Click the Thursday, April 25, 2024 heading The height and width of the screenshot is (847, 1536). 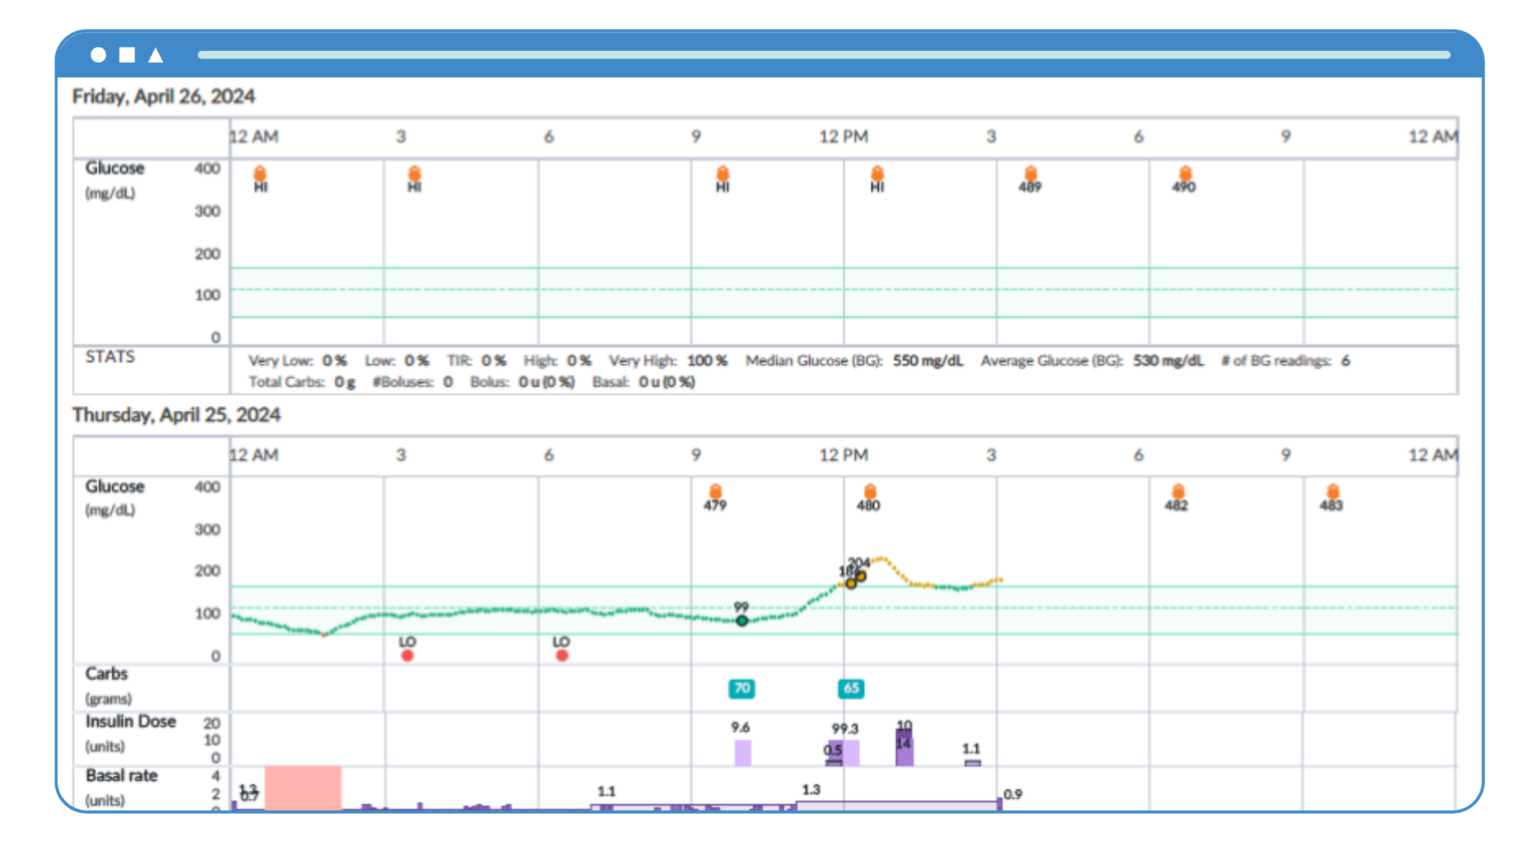[x=176, y=414]
